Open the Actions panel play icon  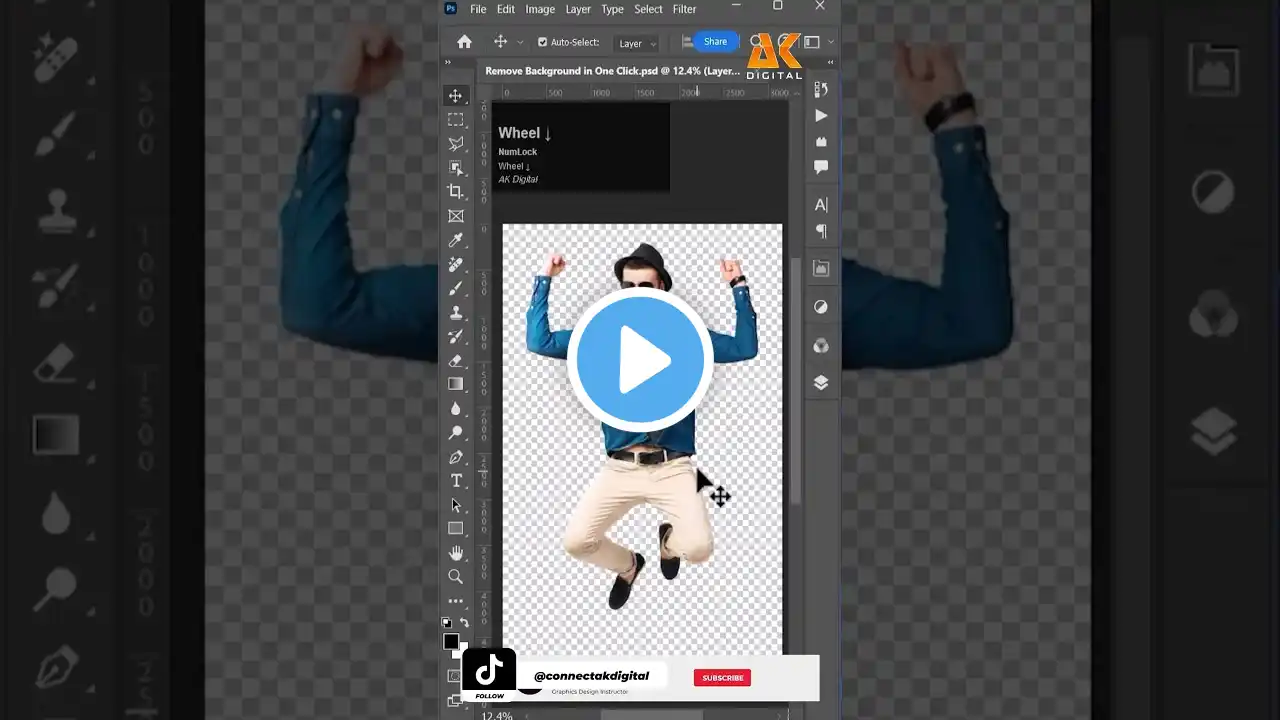[821, 116]
